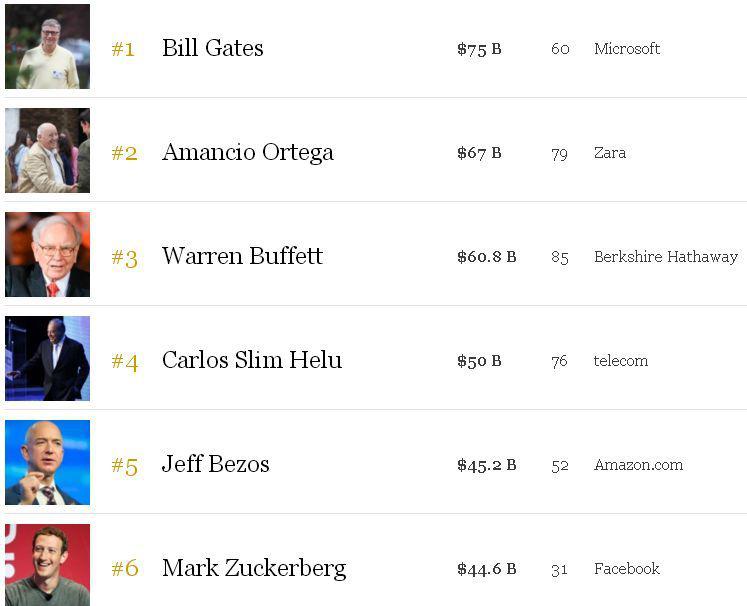Screen dimensions: 747x606
Task: Go to Mark Zuckerberg name link
Action: 254,568
